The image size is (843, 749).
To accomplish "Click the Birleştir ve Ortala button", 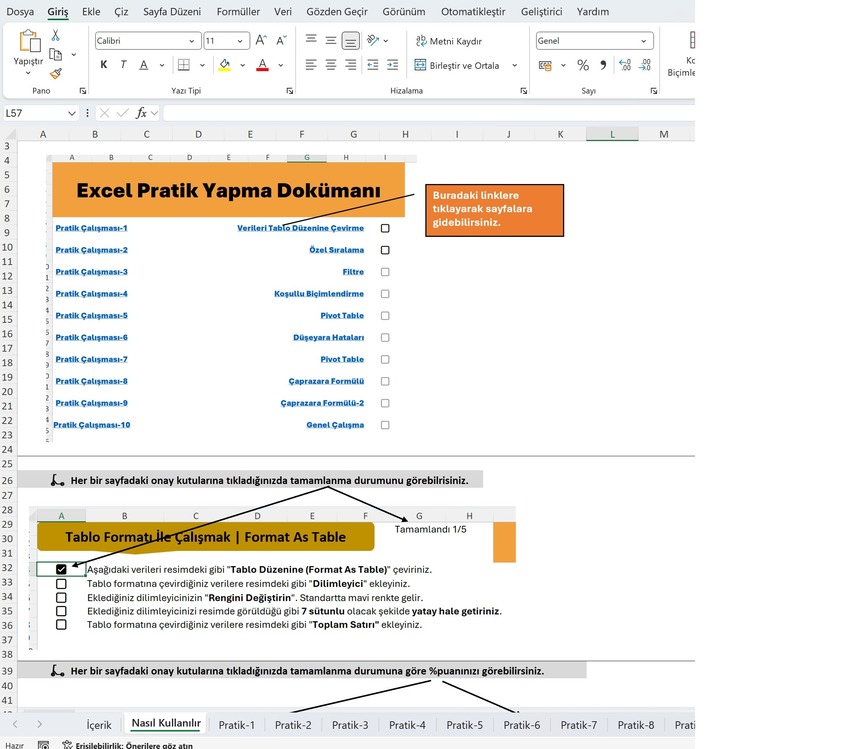I will tap(457, 66).
